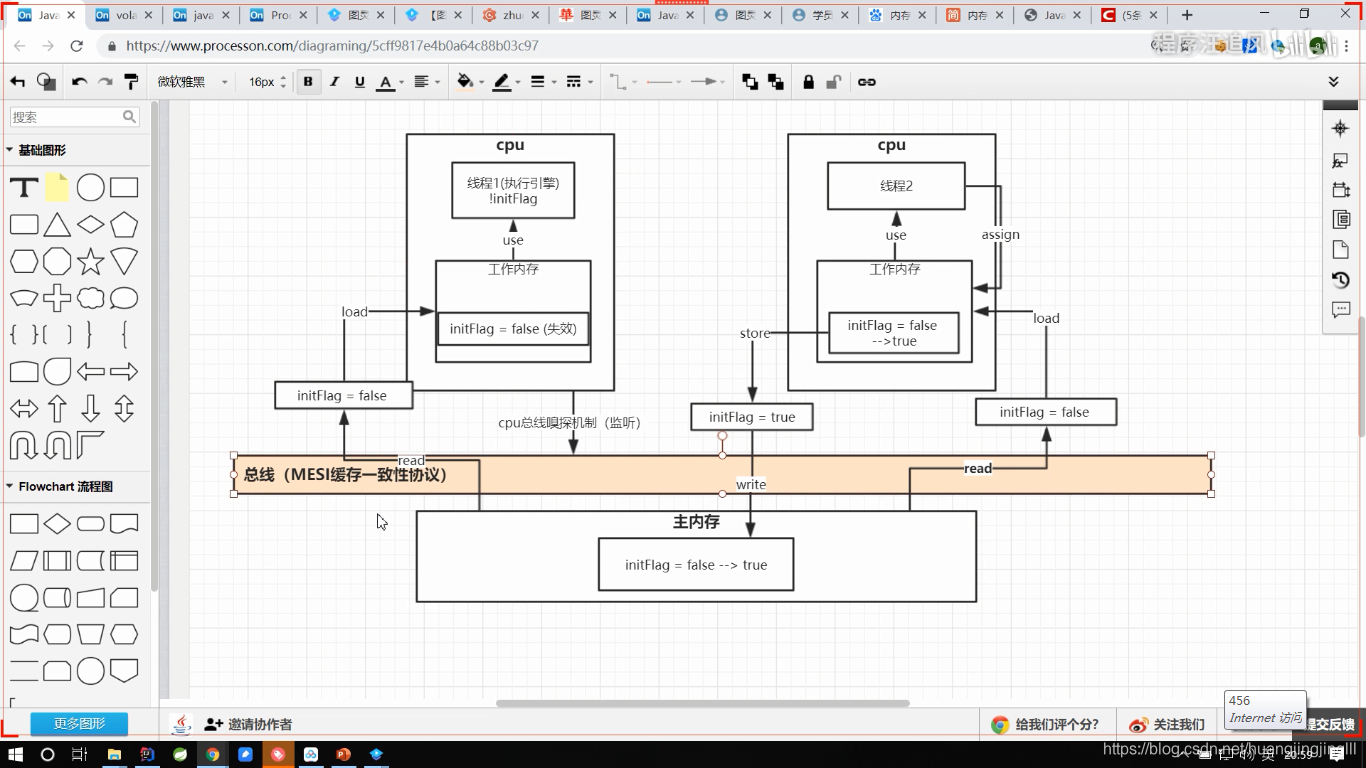
Task: Open the fill color bucket dropdown
Action: coord(469,82)
